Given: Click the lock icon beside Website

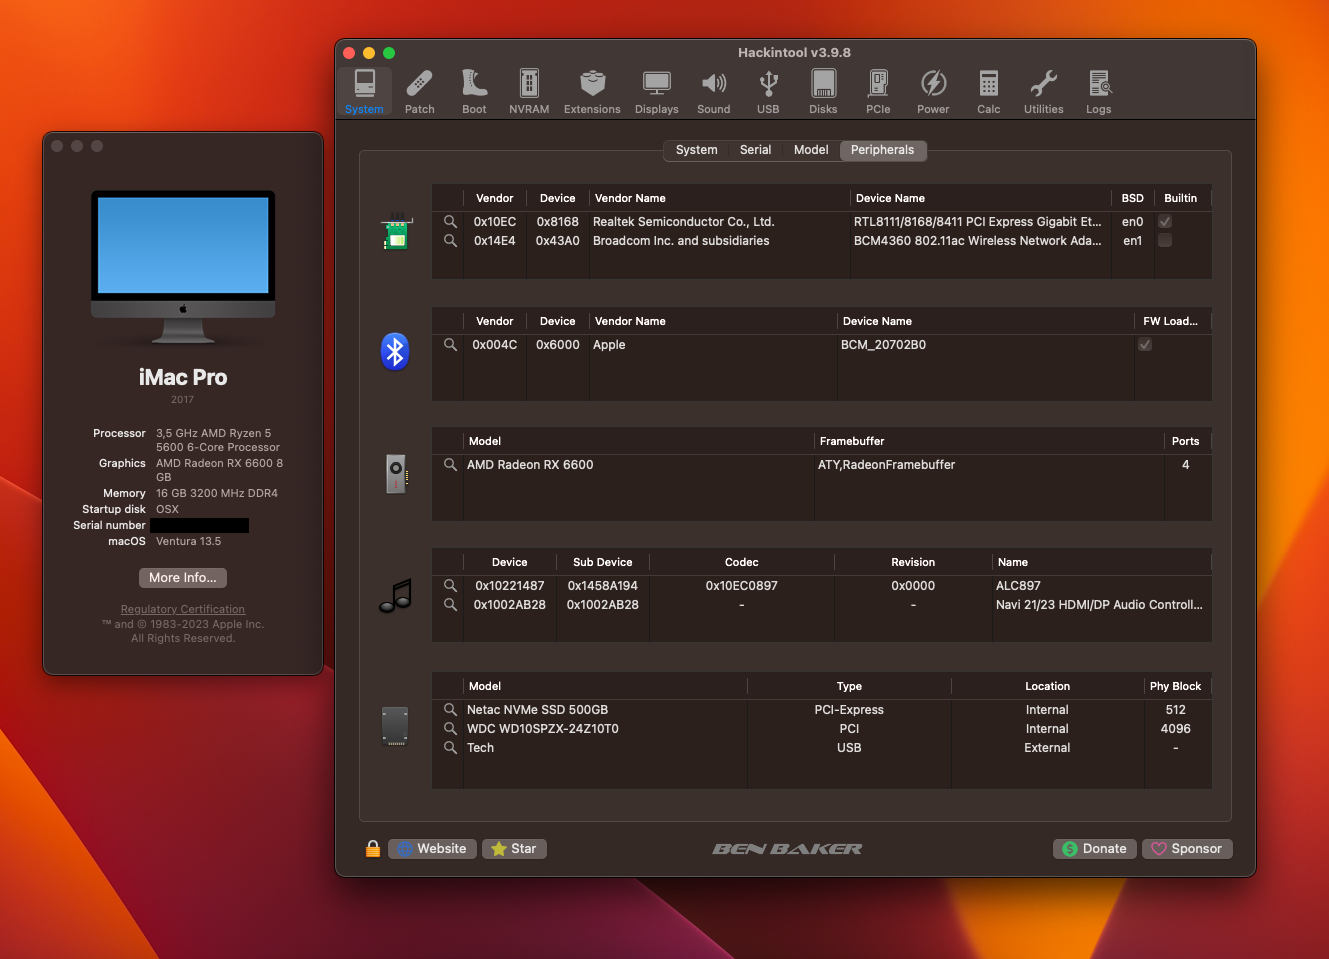Looking at the screenshot, I should click(x=373, y=849).
